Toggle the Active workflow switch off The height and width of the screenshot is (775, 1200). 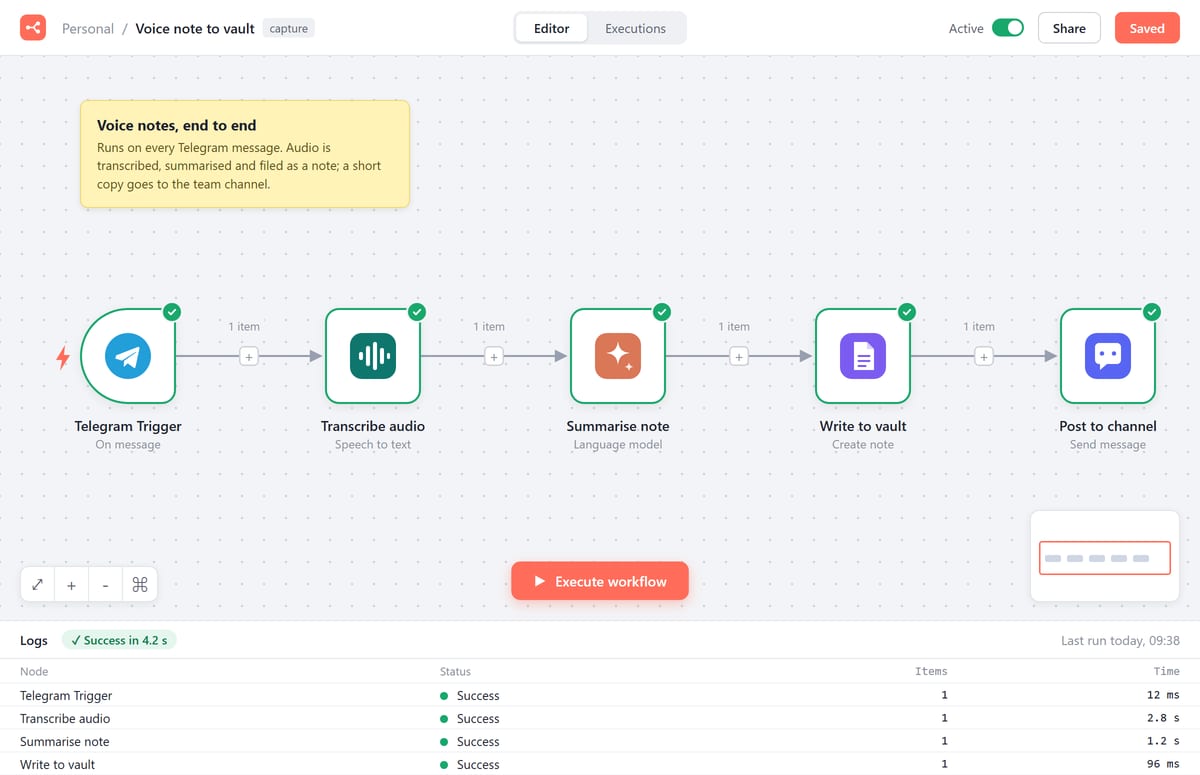tap(1008, 28)
